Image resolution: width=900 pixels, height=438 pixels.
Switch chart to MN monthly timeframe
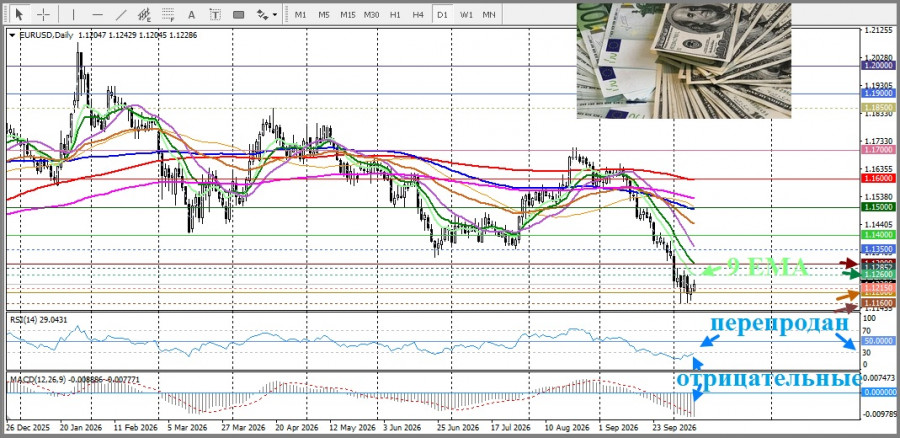pos(489,15)
